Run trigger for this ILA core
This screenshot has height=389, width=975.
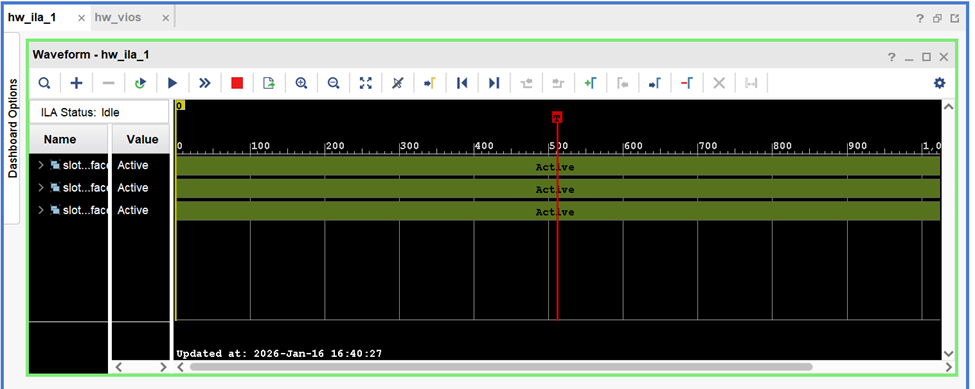pos(172,83)
